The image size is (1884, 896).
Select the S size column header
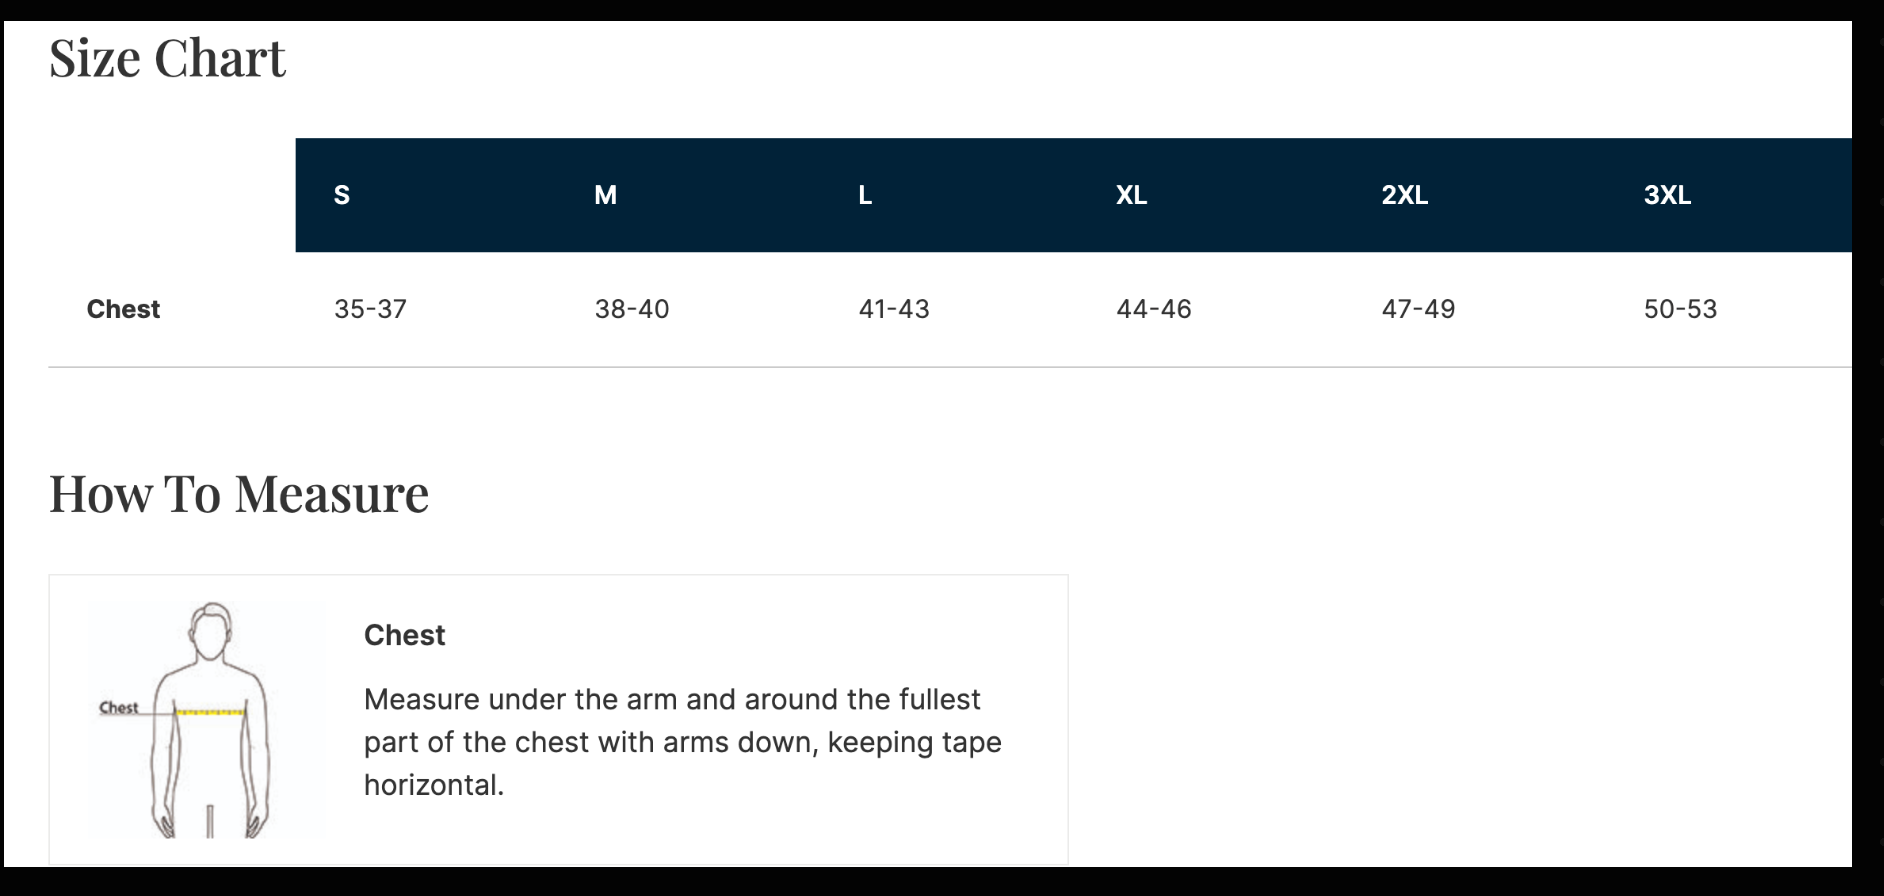[x=342, y=195]
